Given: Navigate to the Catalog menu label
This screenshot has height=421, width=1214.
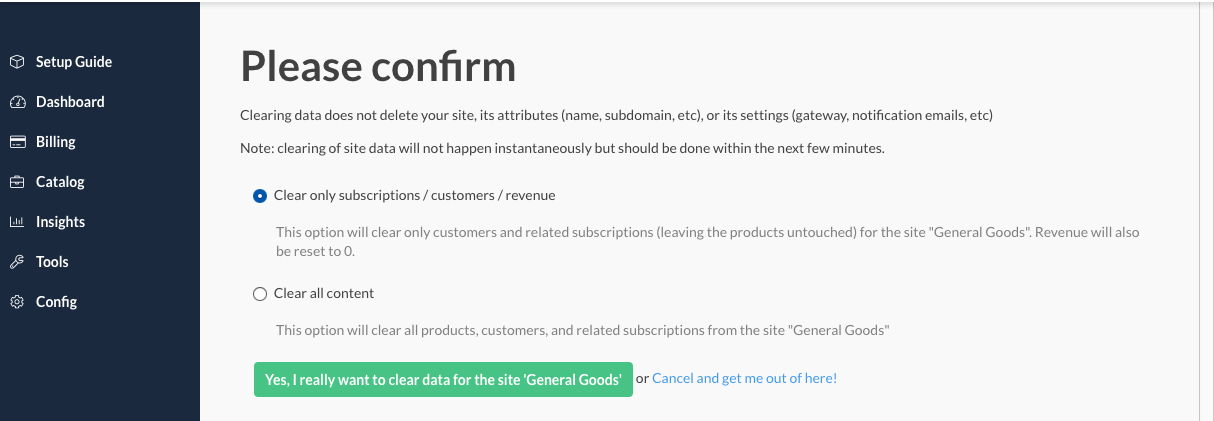Looking at the screenshot, I should (60, 182).
